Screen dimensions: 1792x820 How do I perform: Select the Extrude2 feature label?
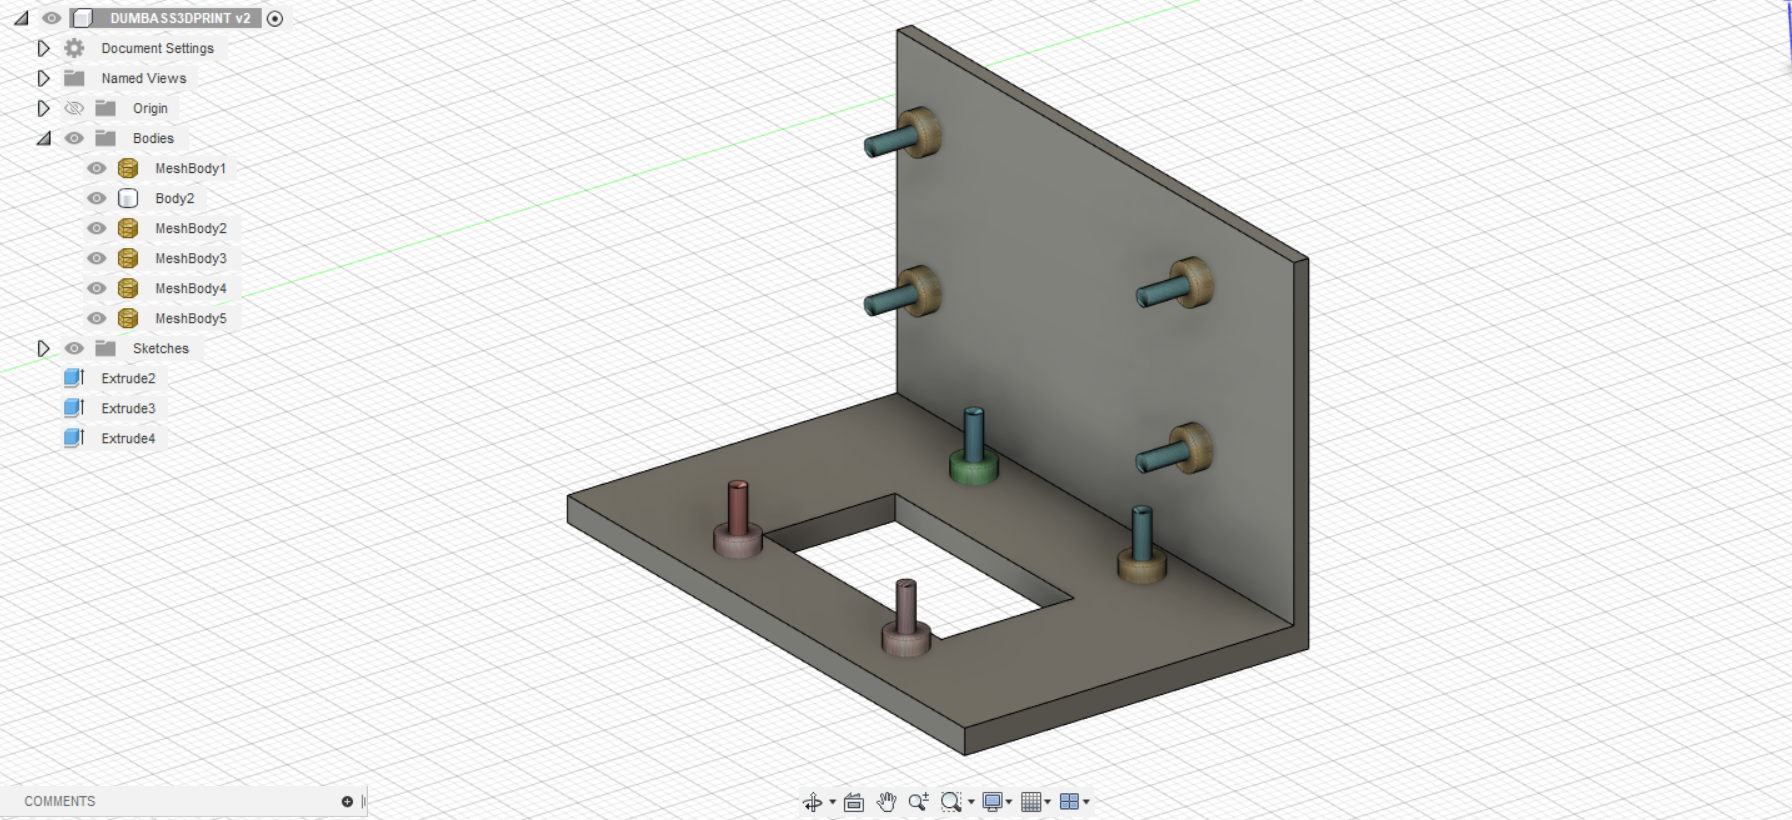(128, 378)
